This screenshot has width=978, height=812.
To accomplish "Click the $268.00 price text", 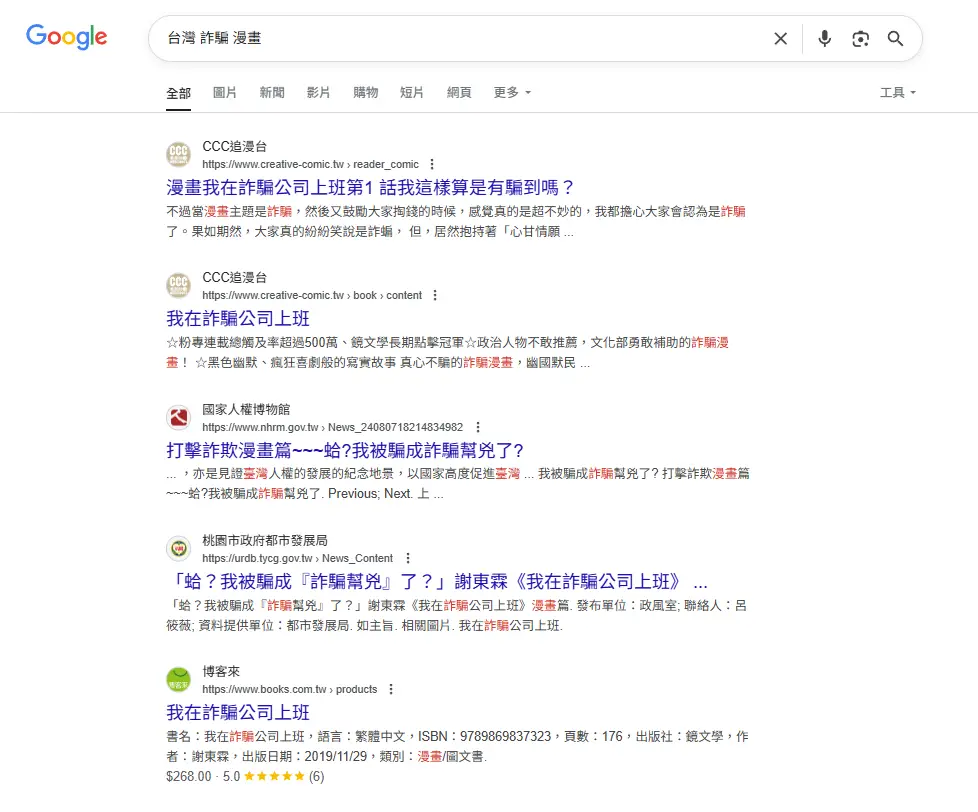I will tap(189, 776).
